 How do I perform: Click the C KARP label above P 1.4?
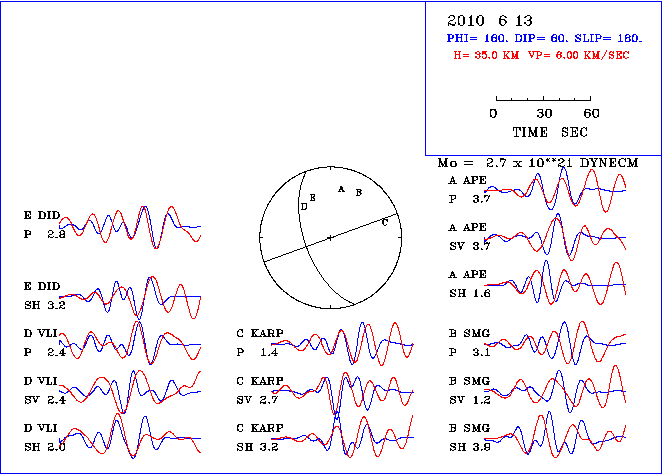260,333
